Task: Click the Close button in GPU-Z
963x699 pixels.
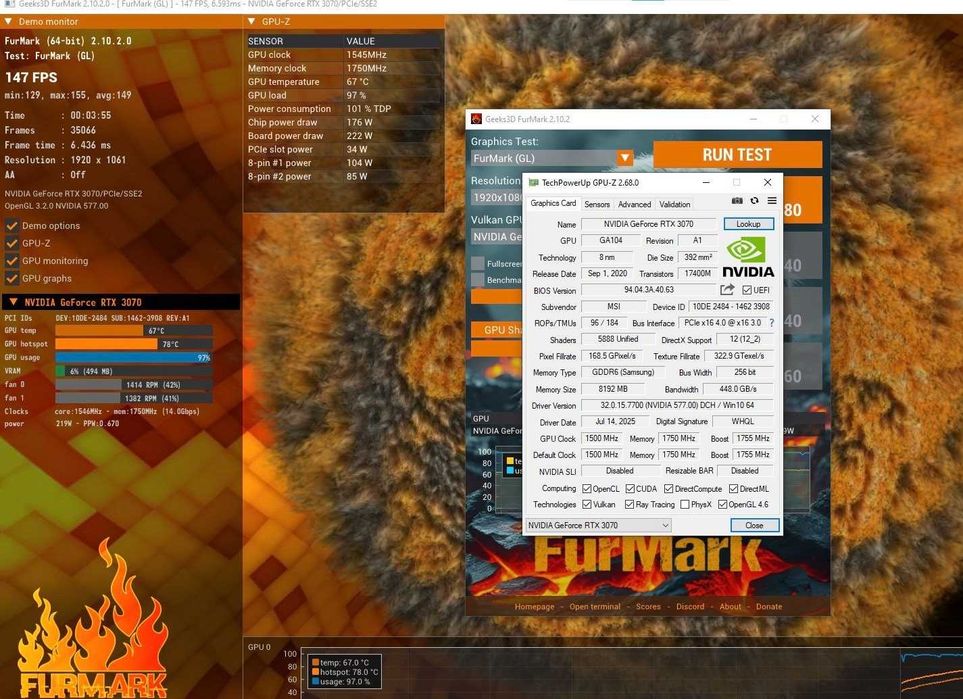Action: 754,526
